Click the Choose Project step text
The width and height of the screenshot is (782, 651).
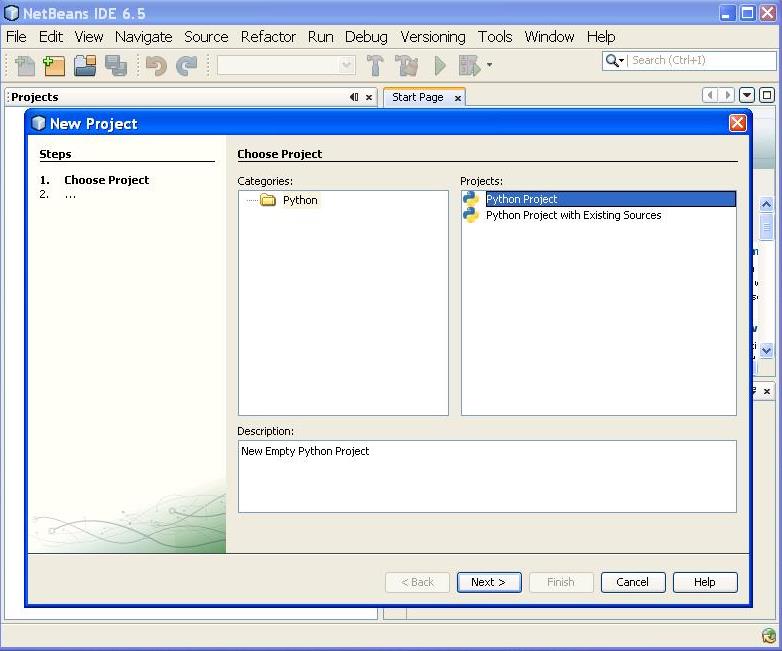(106, 180)
